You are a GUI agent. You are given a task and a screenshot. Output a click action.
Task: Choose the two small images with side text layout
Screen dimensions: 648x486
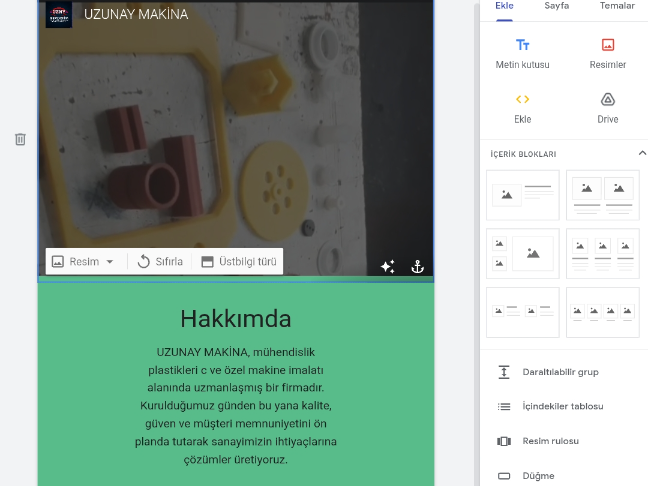[523, 312]
